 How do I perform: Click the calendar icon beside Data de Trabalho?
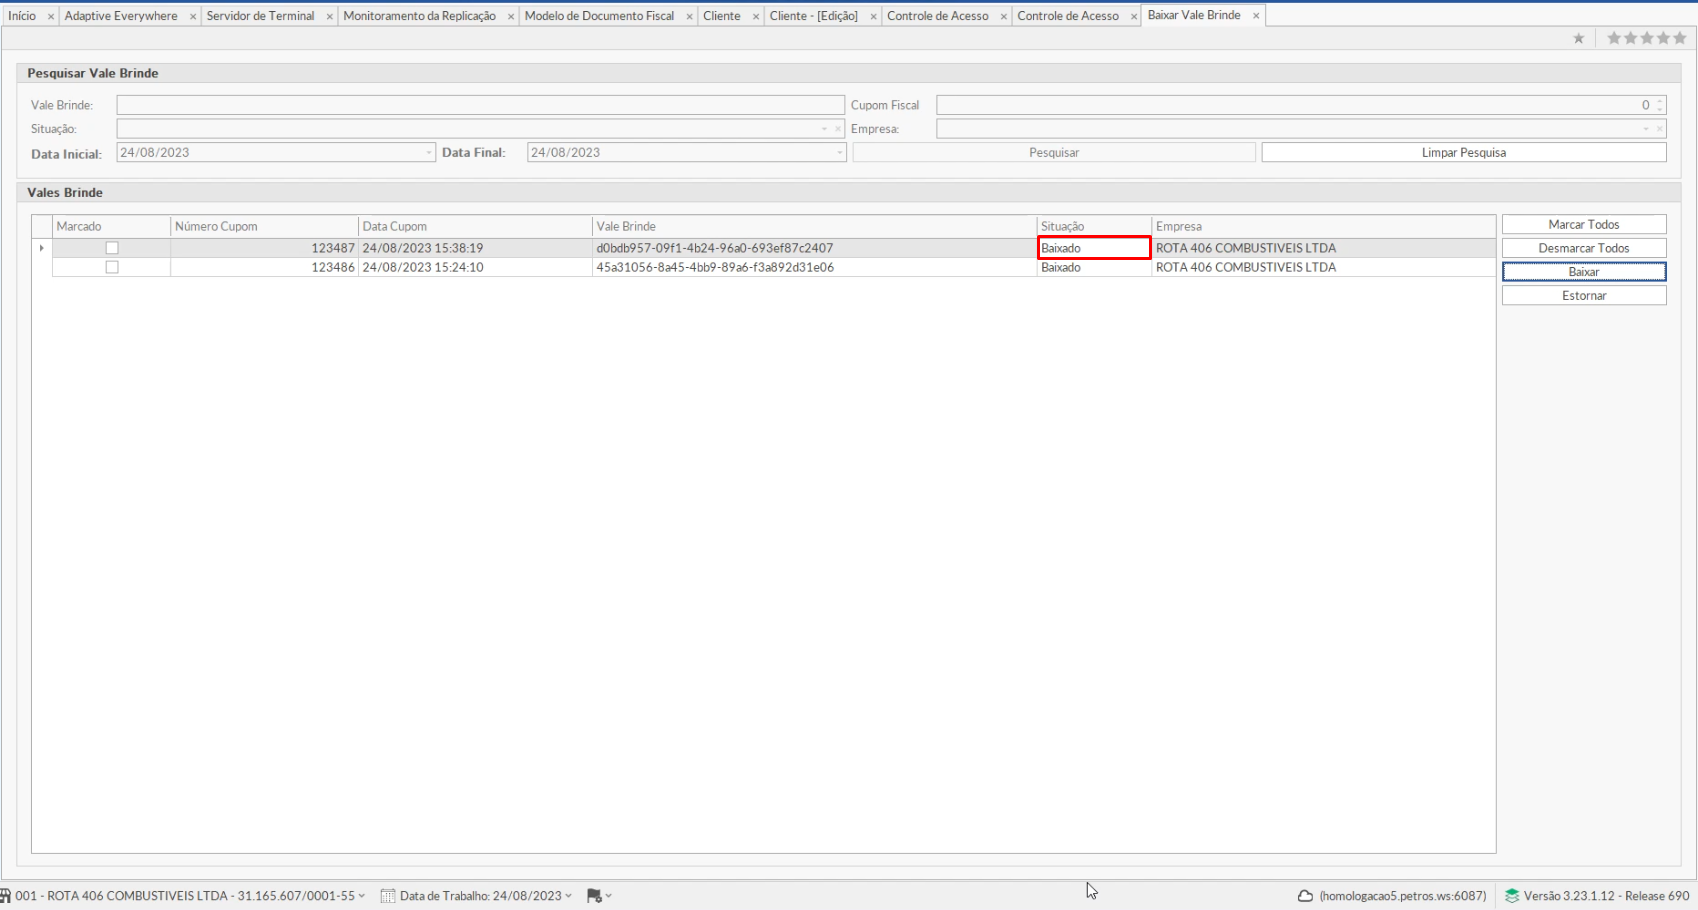388,896
